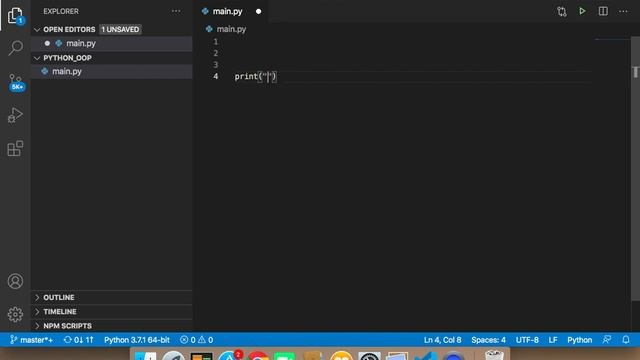Viewport: 640px width, 360px height.
Task: Click line number 4 in gutter
Action: pos(216,76)
